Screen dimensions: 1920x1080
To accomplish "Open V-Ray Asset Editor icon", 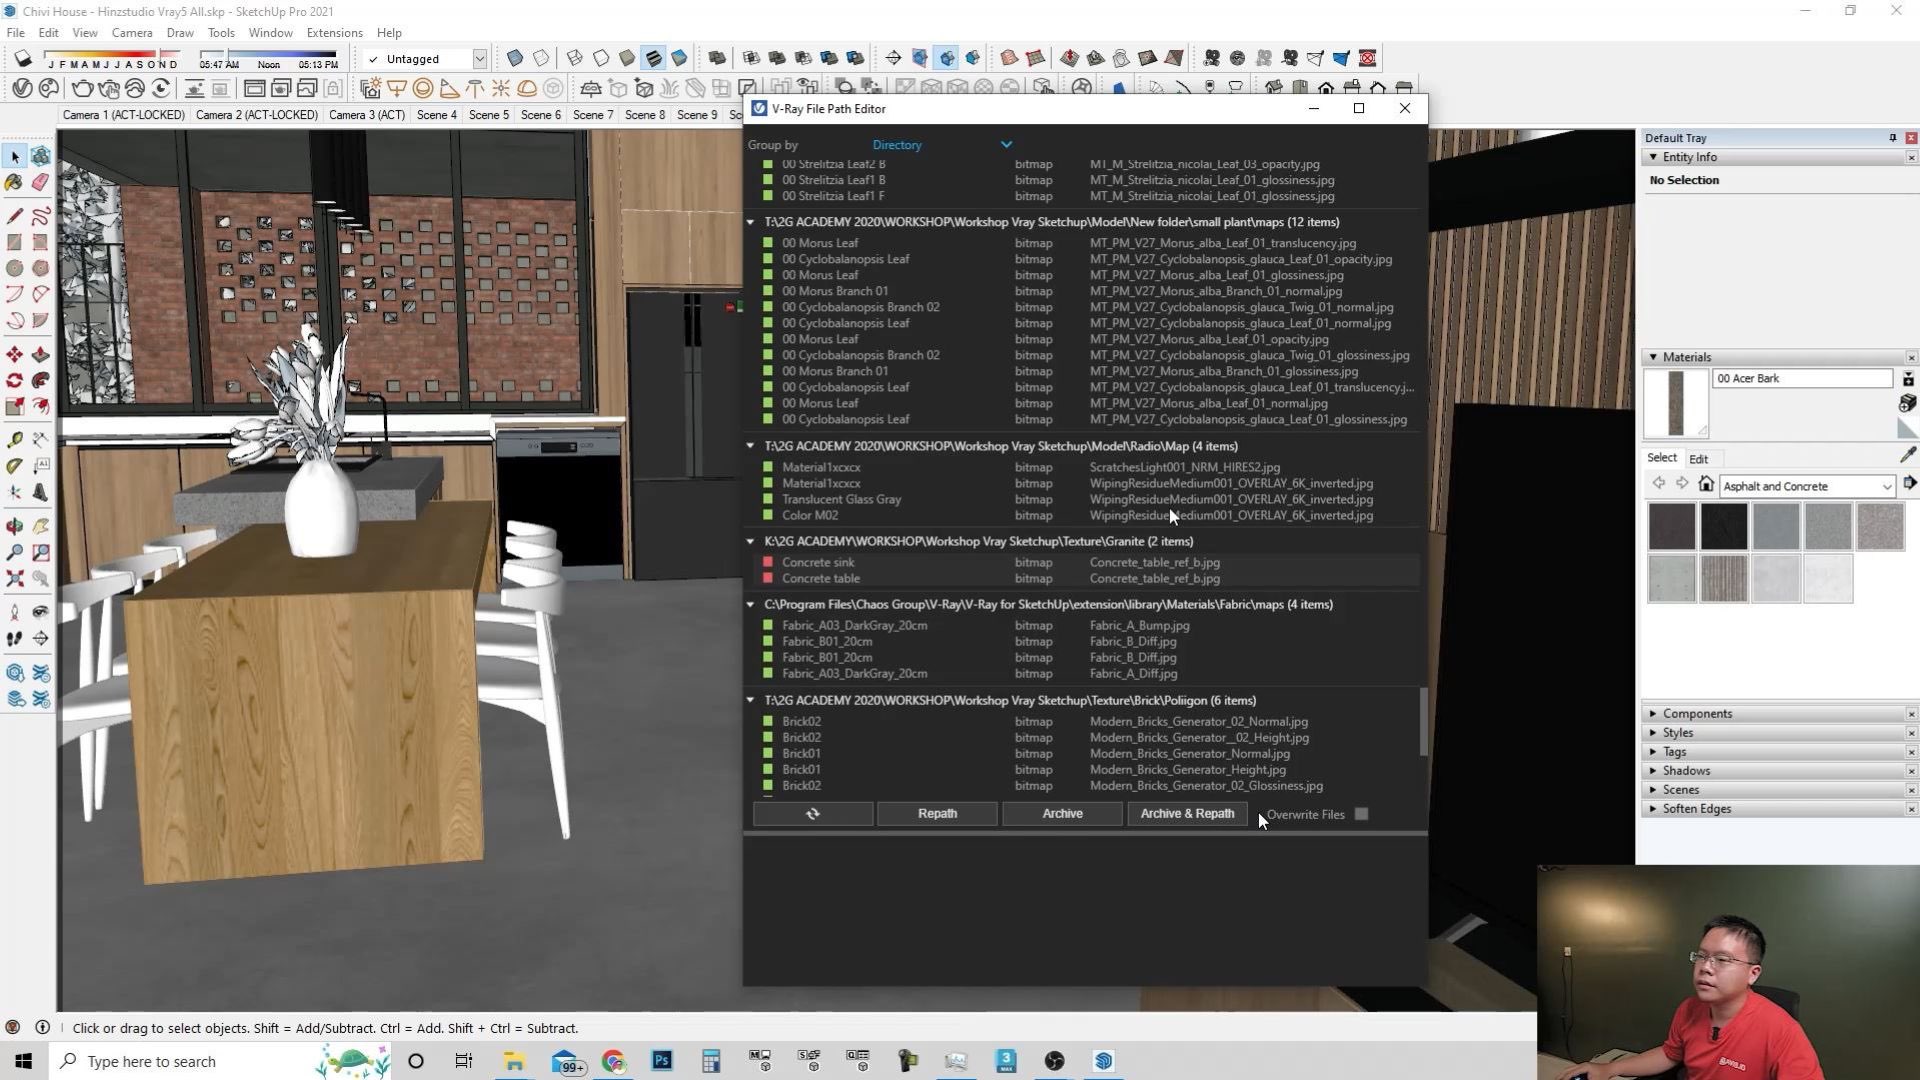I will pos(22,88).
